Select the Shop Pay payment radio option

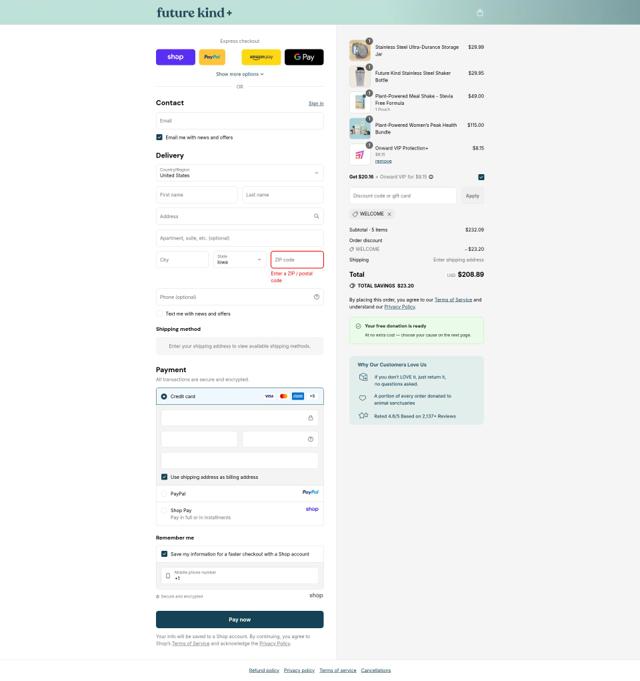point(164,510)
